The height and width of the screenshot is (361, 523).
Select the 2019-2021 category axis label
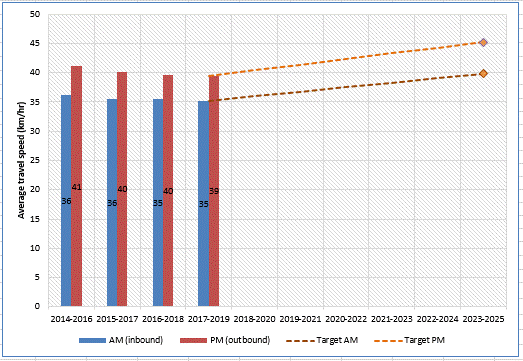click(x=300, y=319)
